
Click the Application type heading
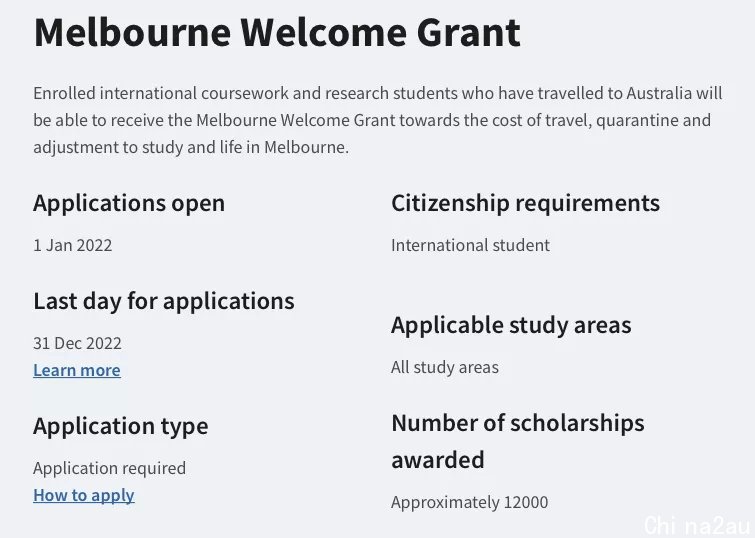coord(121,426)
